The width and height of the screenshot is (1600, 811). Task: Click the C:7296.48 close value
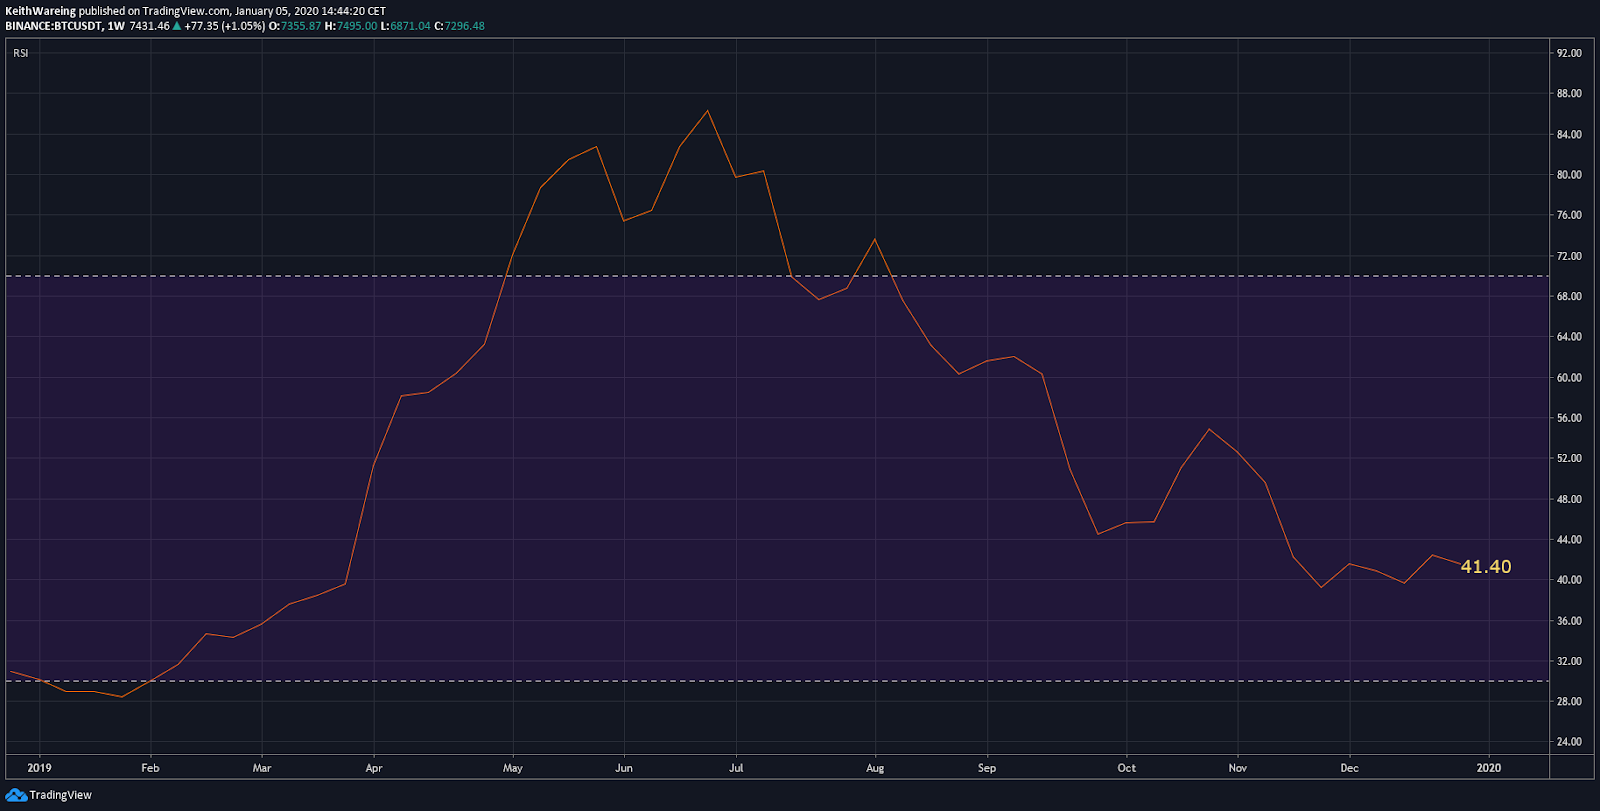point(459,26)
